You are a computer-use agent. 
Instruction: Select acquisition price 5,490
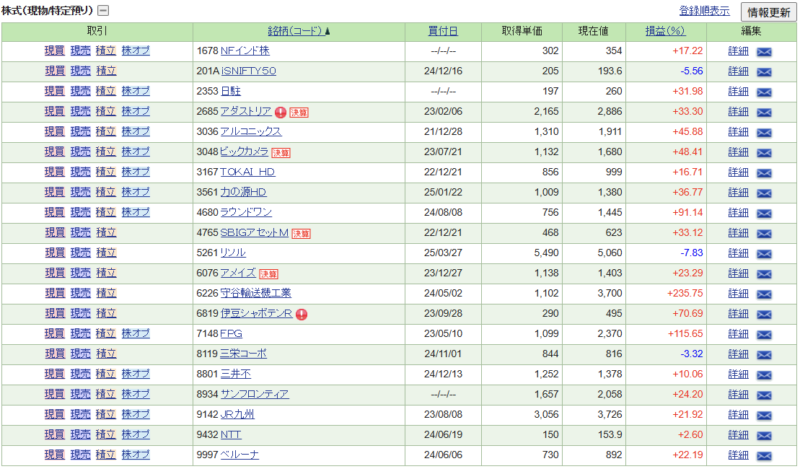pos(546,253)
